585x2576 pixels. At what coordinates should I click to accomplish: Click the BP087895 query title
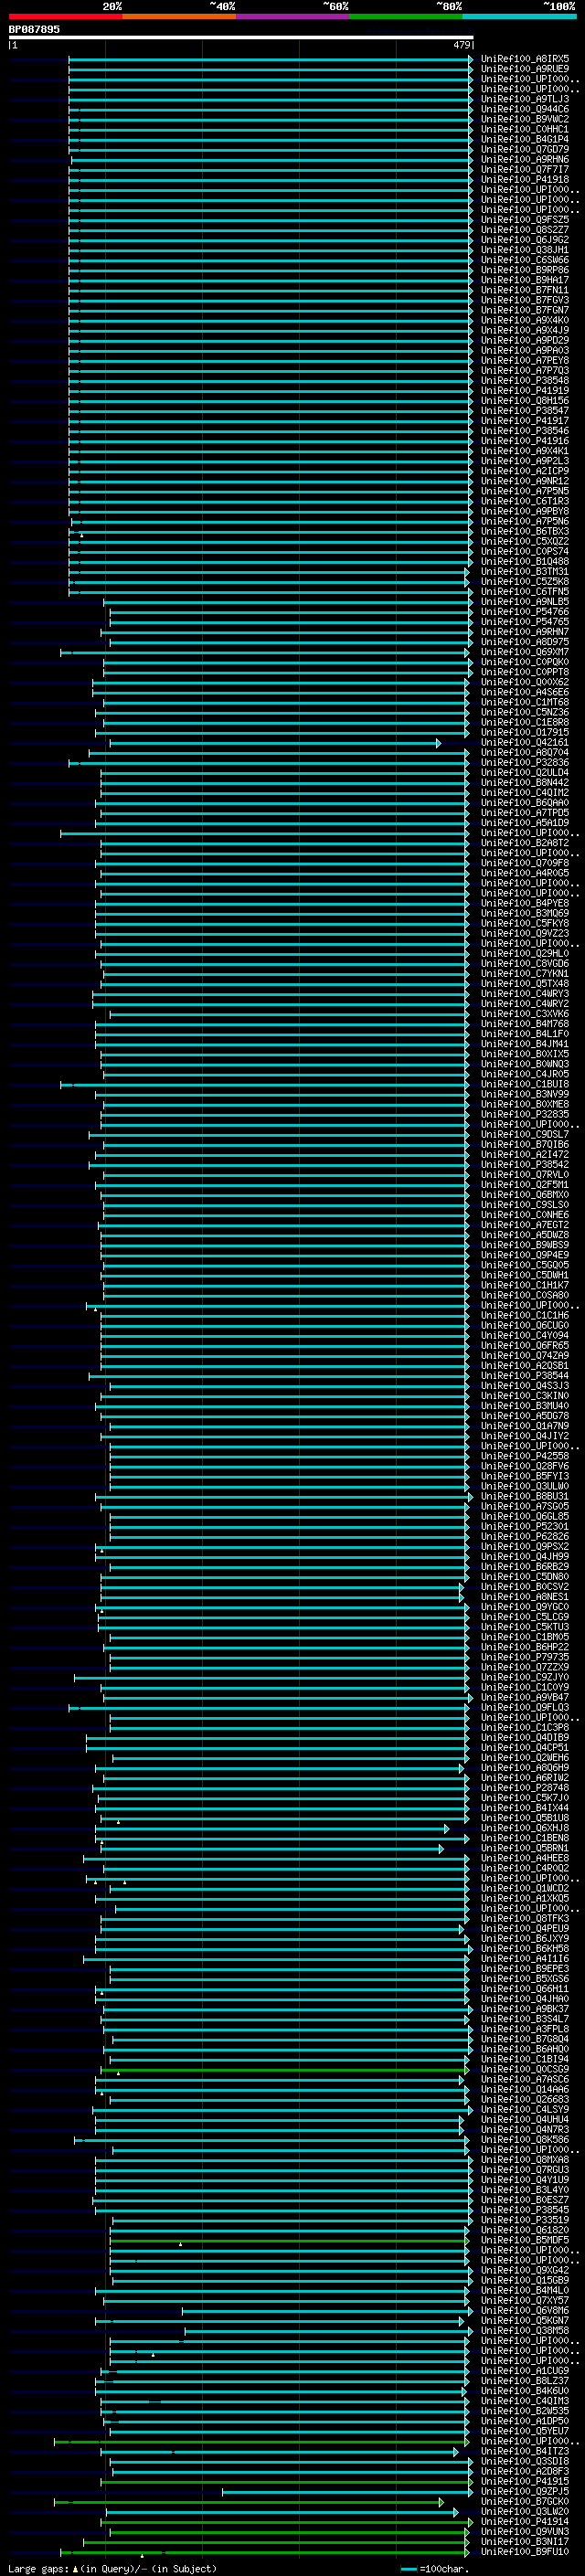coord(34,29)
